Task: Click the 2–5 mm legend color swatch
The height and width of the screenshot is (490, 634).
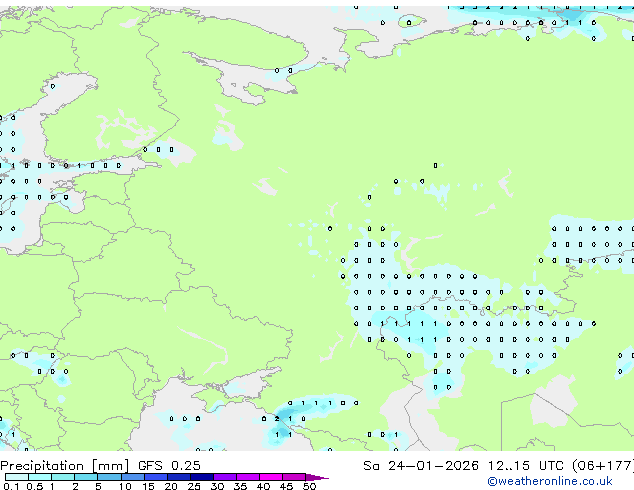Action: click(x=86, y=477)
